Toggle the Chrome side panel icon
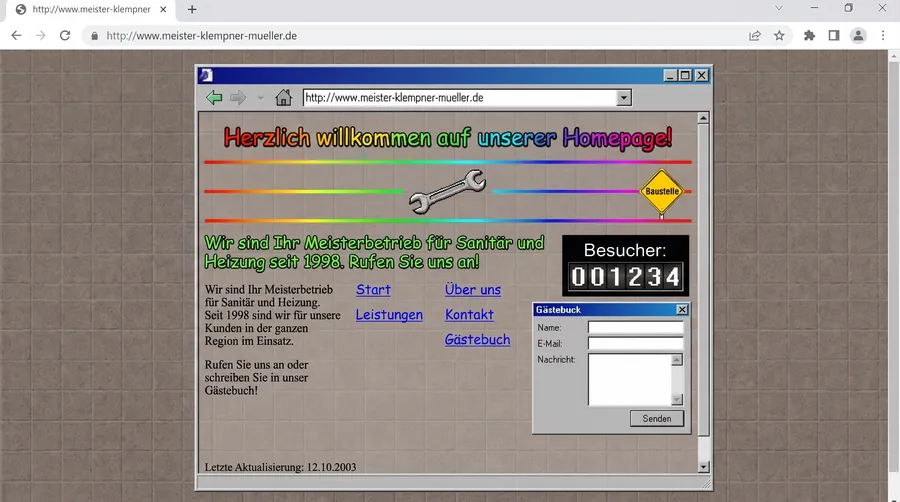This screenshot has width=900, height=502. coord(834,36)
